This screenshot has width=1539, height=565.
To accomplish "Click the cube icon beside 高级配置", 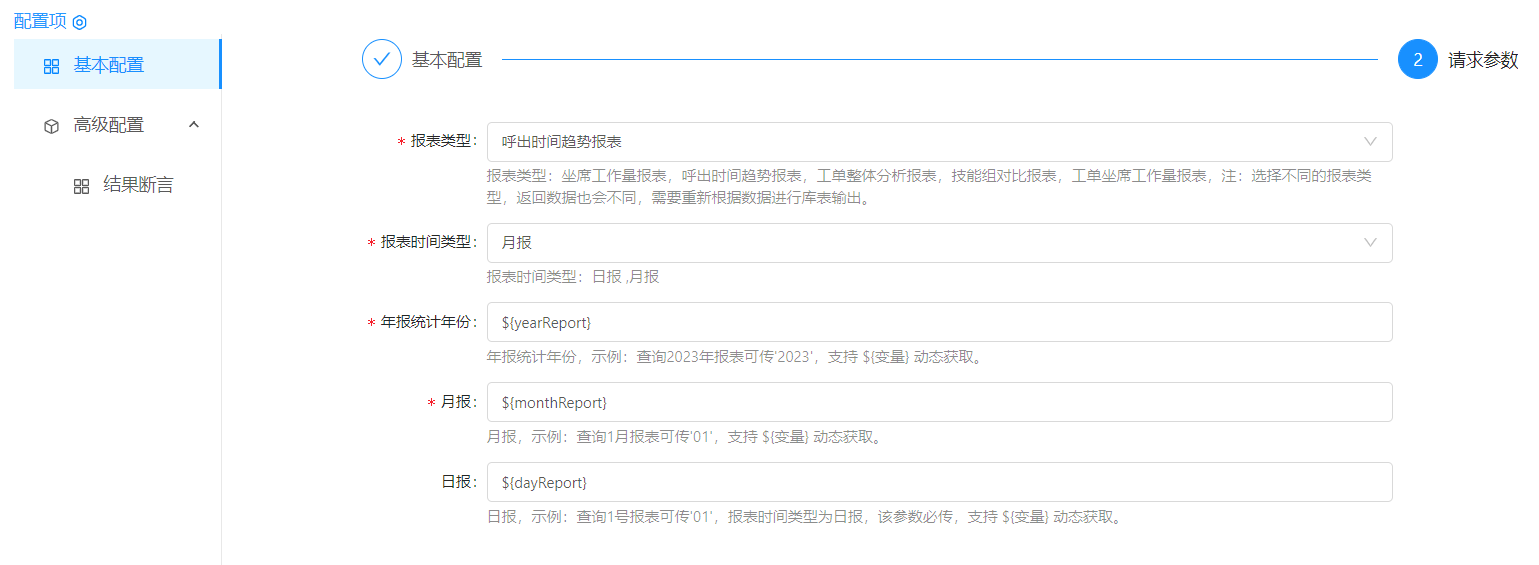I will (x=52, y=126).
